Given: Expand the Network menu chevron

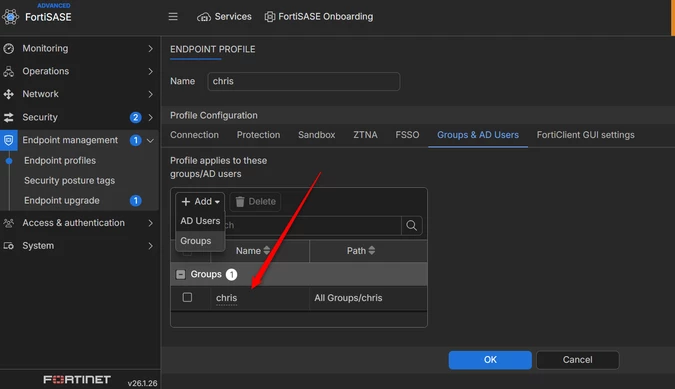Looking at the screenshot, I should 150,94.
